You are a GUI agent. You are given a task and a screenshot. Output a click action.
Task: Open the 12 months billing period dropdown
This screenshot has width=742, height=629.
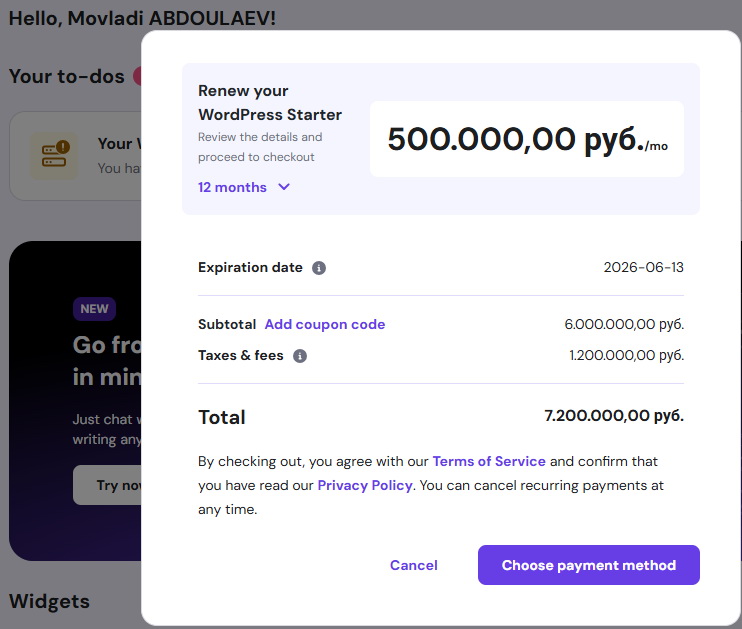click(x=233, y=187)
